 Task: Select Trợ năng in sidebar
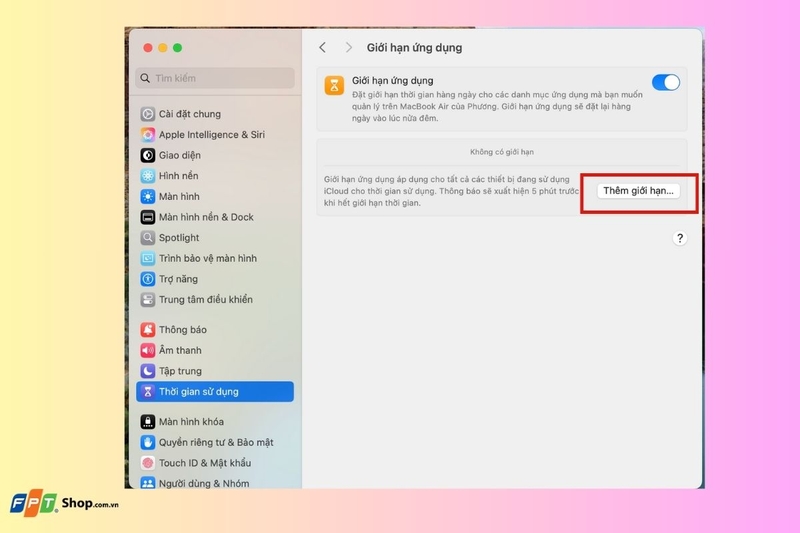coord(215,279)
